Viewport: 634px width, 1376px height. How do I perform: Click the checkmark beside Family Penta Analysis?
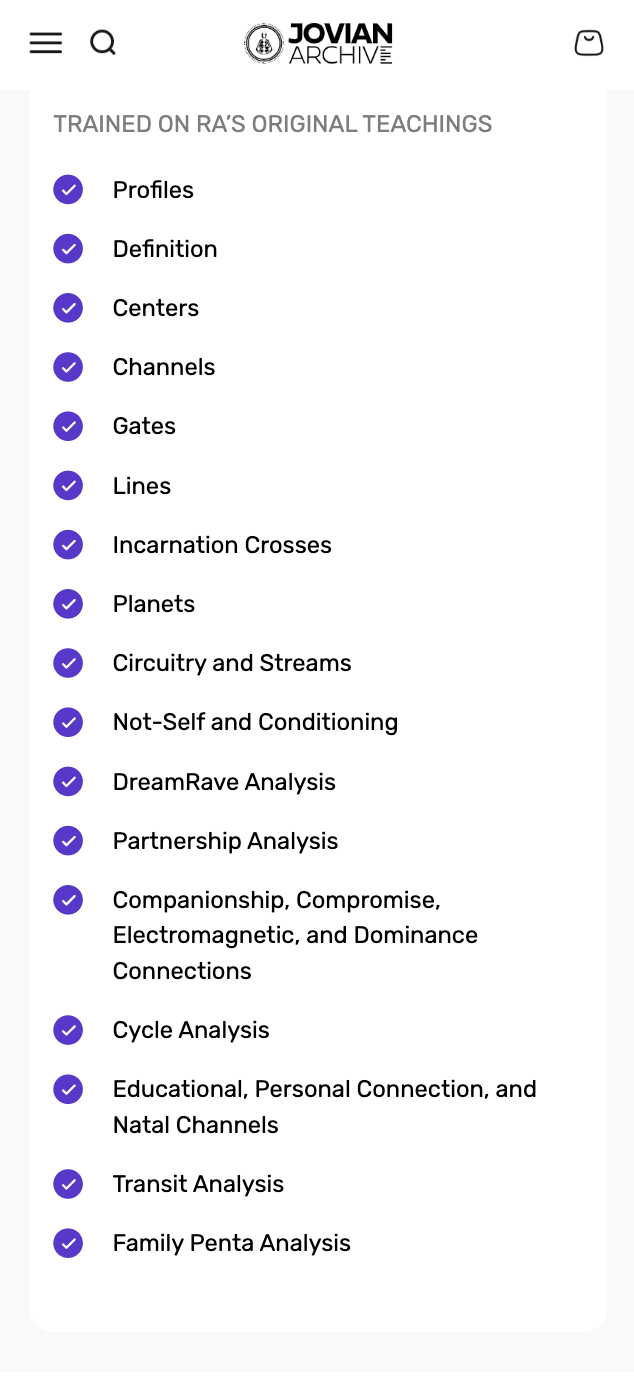[68, 1243]
